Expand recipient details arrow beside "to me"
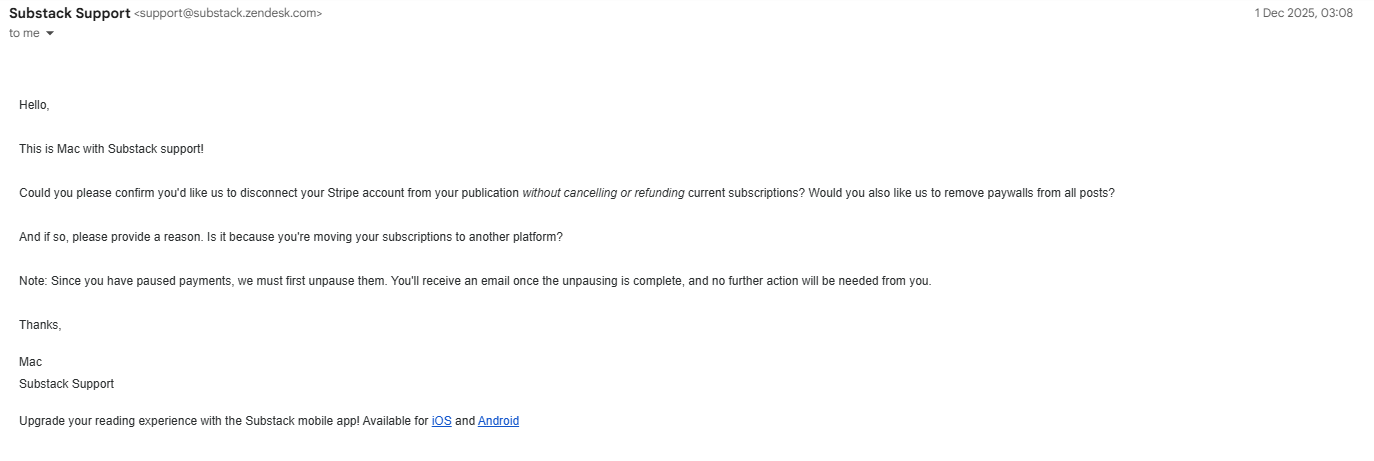The image size is (1374, 461). pos(50,34)
